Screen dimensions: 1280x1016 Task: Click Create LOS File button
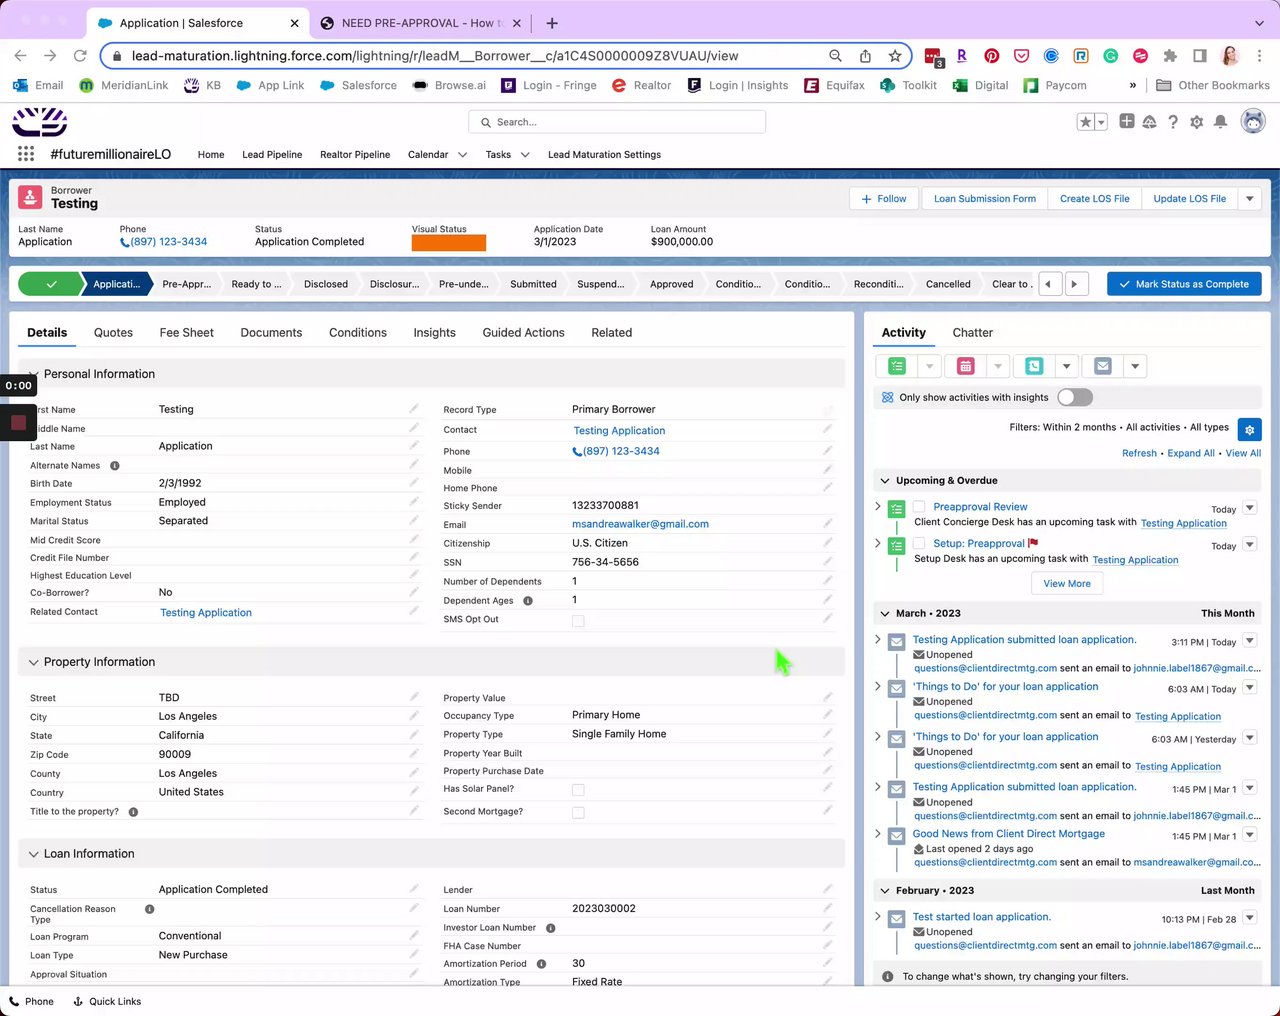1095,199
